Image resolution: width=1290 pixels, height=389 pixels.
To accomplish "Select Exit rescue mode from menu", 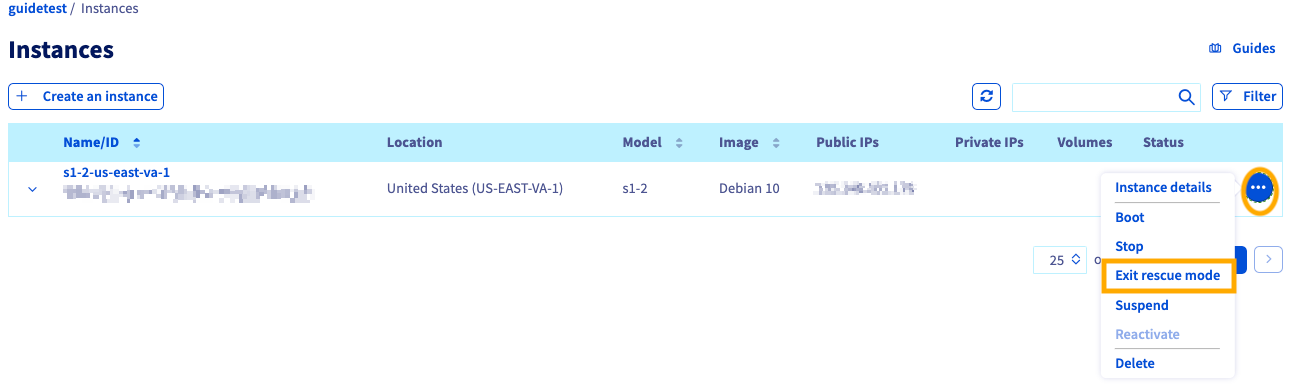I will [1167, 276].
